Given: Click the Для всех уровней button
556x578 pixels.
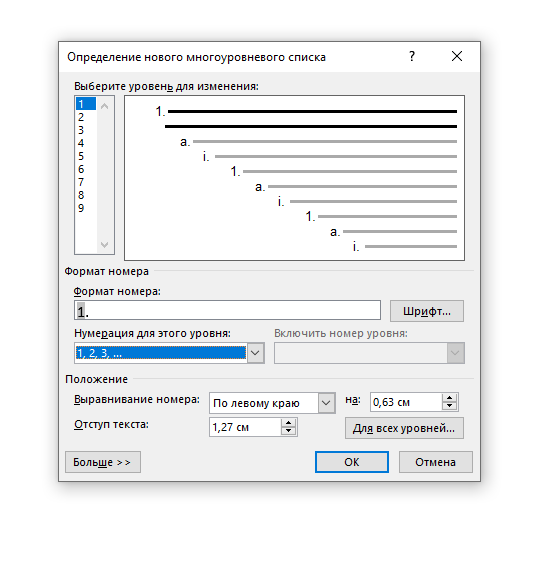Looking at the screenshot, I should pyautogui.click(x=404, y=428).
